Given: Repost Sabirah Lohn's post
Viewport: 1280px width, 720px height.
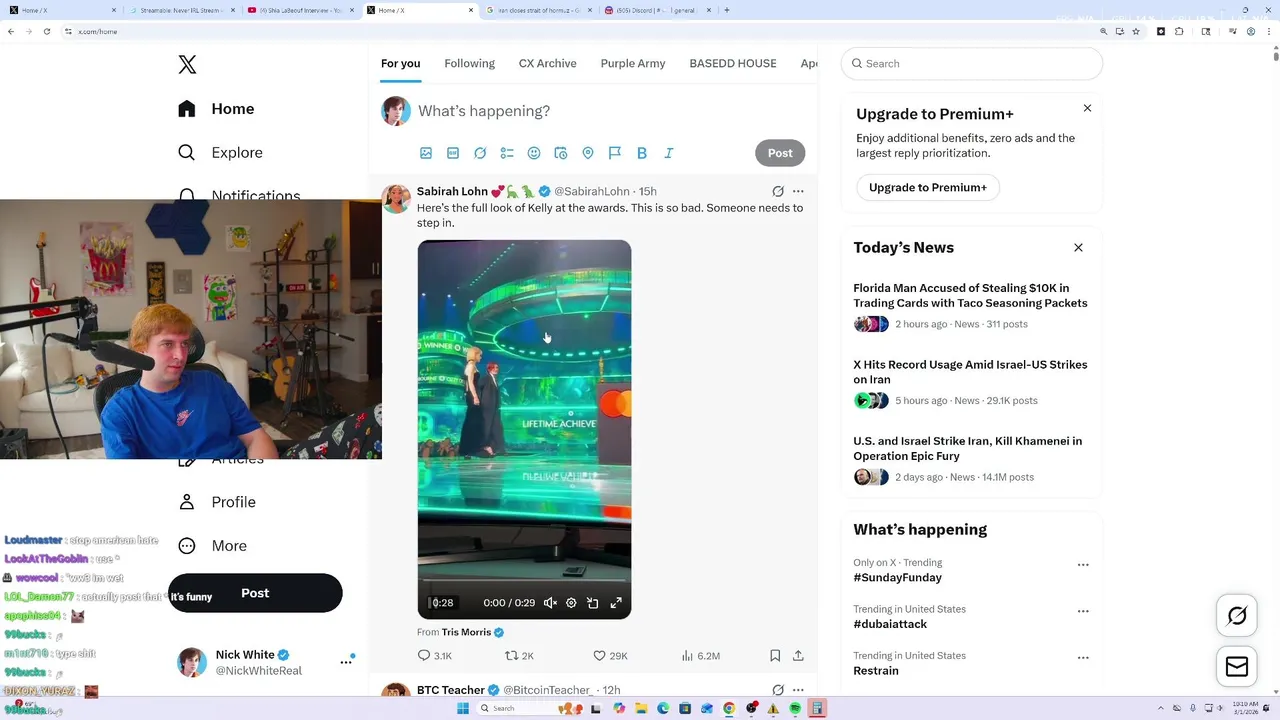Looking at the screenshot, I should [520, 656].
